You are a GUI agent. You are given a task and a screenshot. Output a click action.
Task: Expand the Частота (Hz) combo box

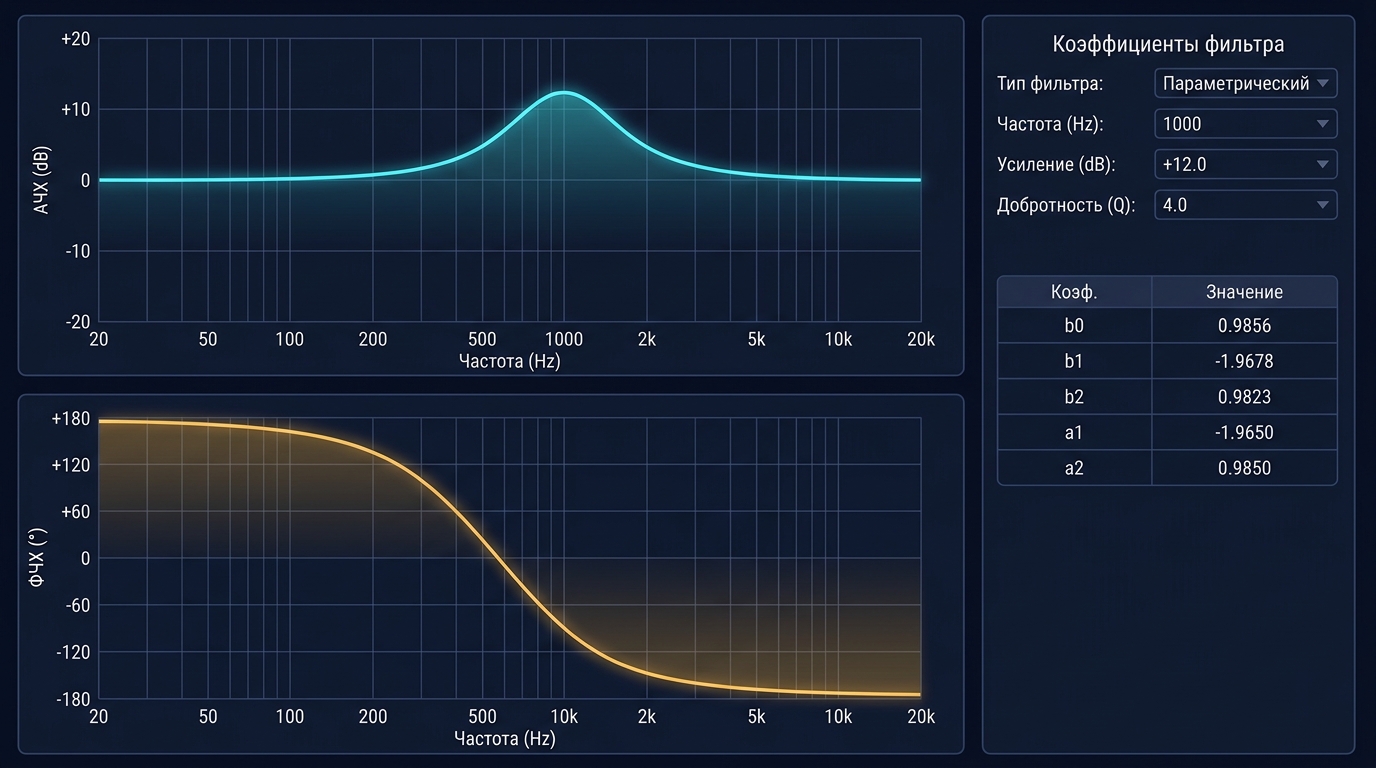tap(1245, 124)
